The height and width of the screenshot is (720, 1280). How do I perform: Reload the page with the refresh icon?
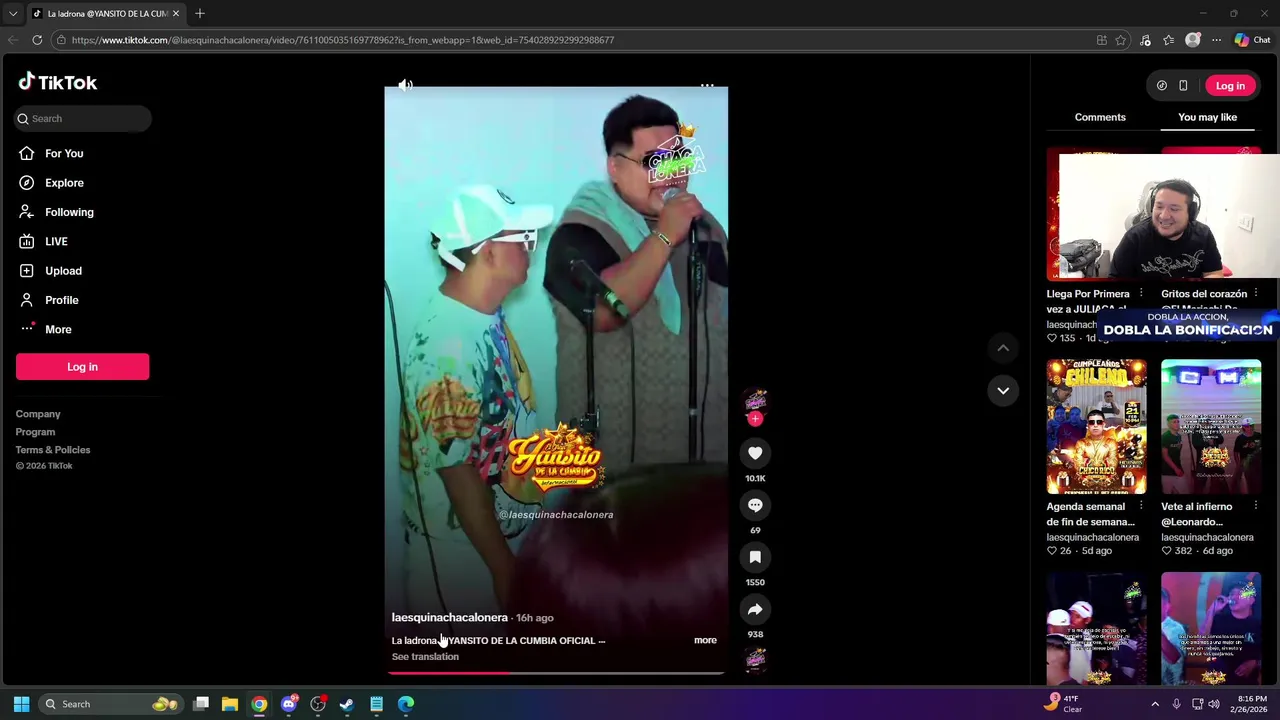click(x=37, y=40)
